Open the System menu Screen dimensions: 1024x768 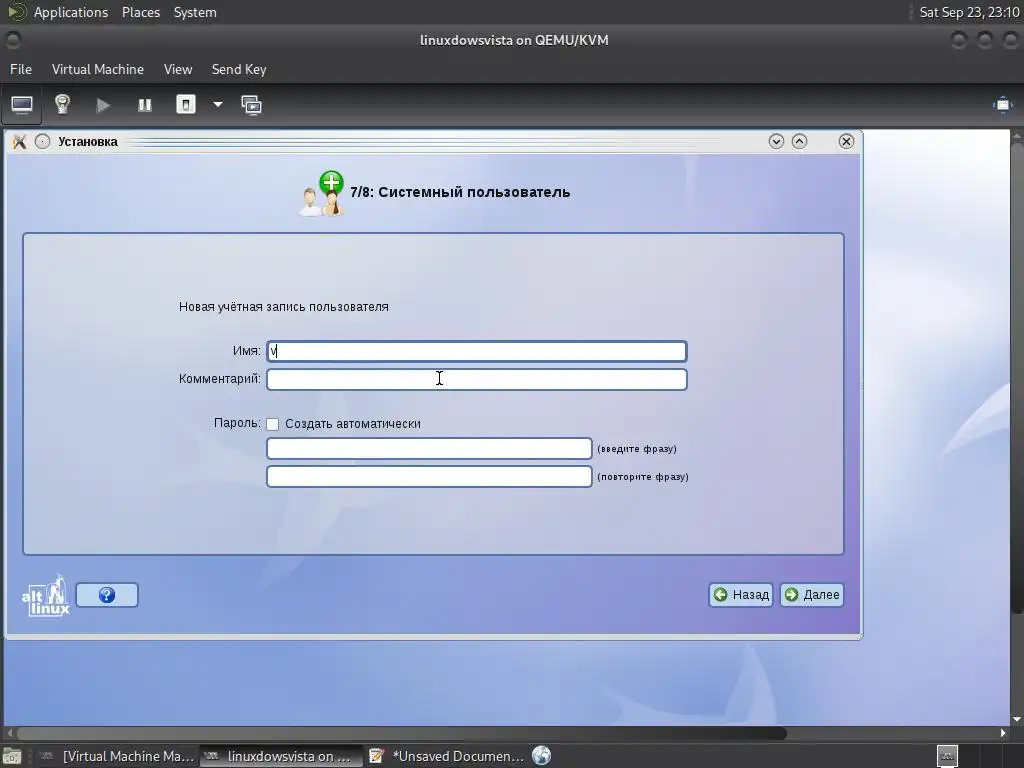click(195, 12)
